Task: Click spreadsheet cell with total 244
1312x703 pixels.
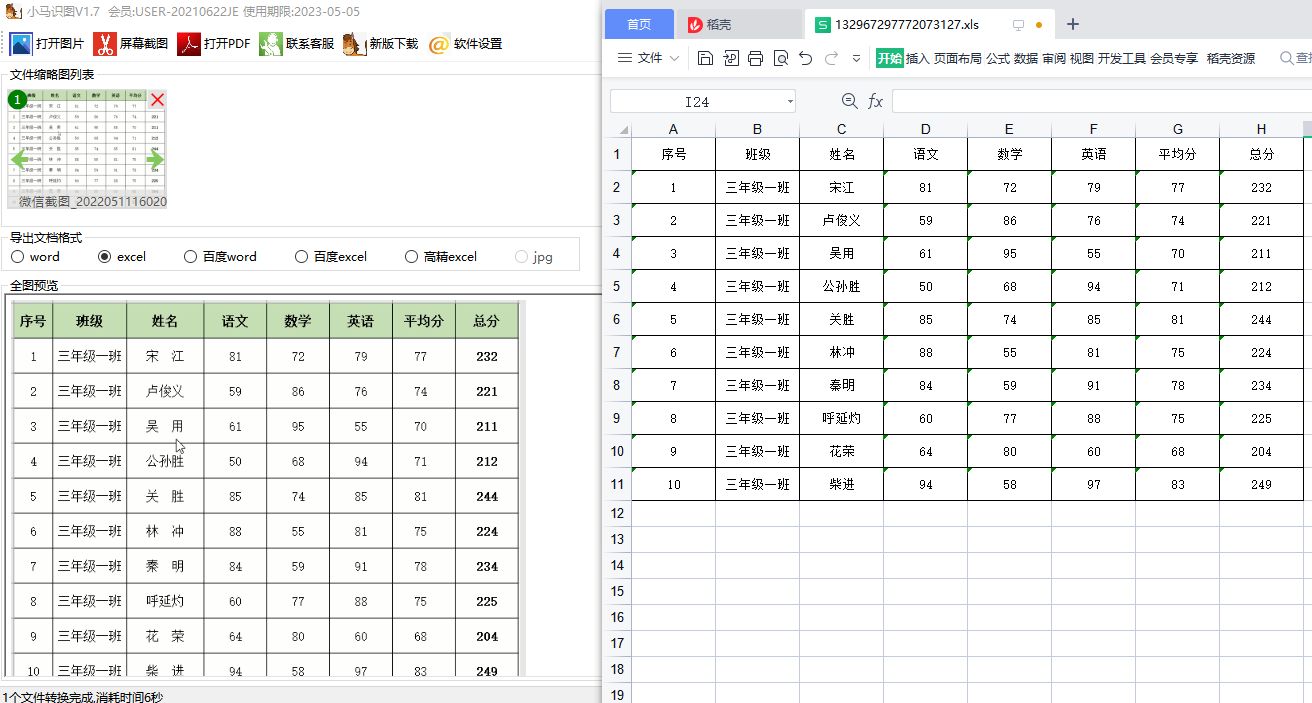Action: (x=1261, y=319)
